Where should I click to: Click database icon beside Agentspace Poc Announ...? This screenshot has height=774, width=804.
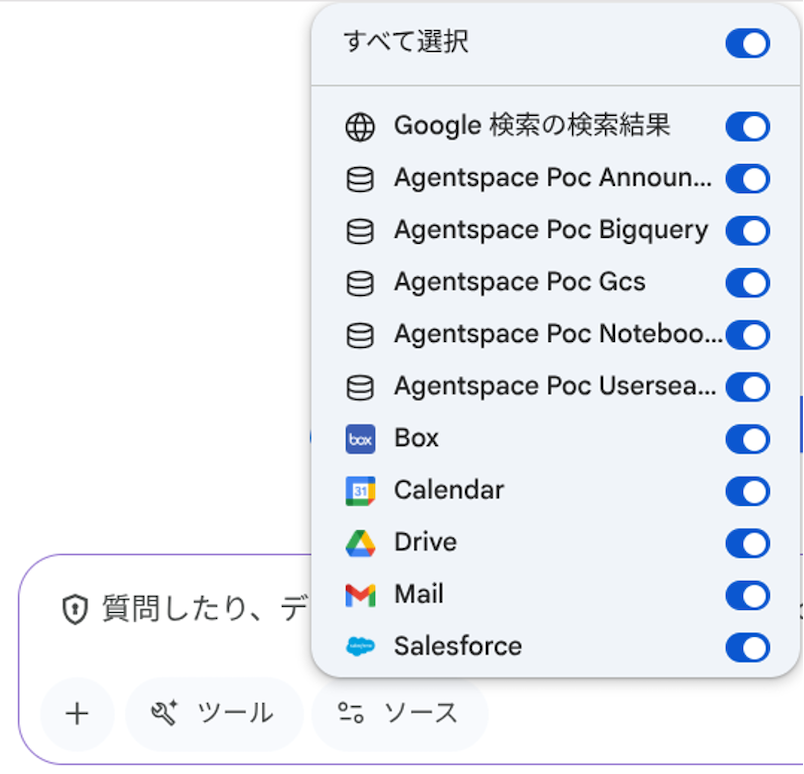[360, 179]
